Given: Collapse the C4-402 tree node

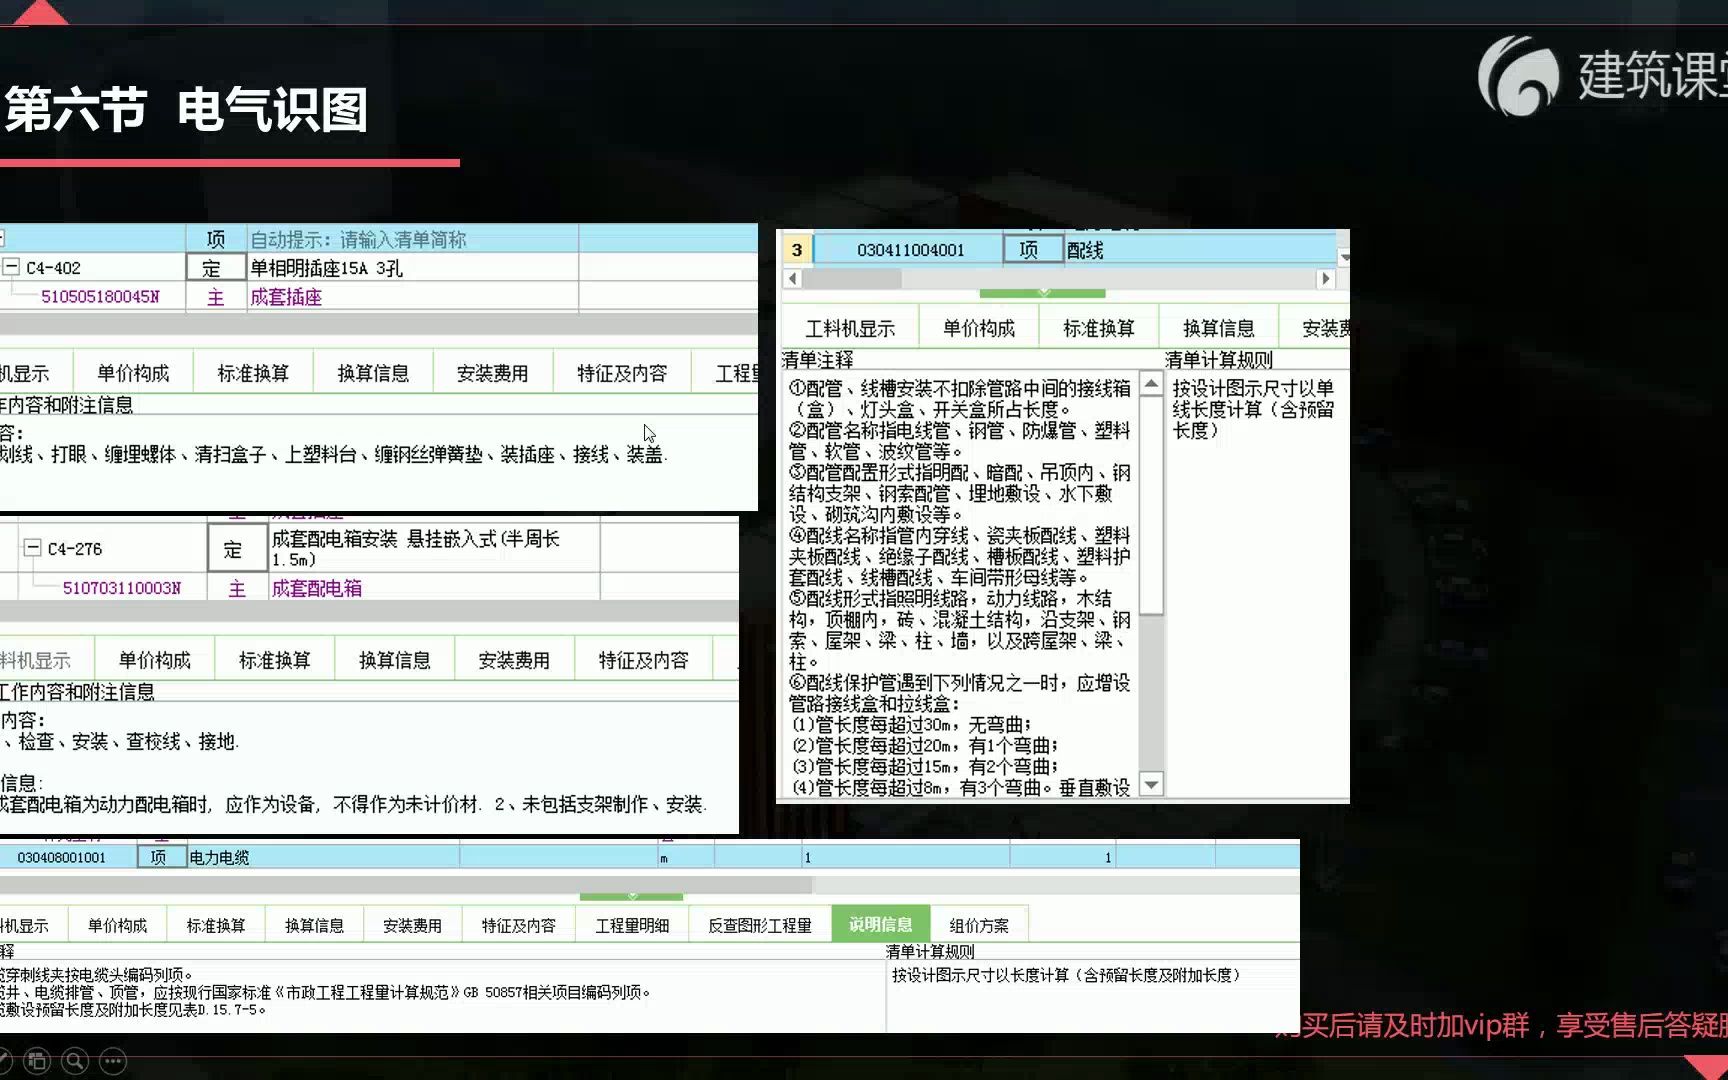Looking at the screenshot, I should [x=11, y=267].
